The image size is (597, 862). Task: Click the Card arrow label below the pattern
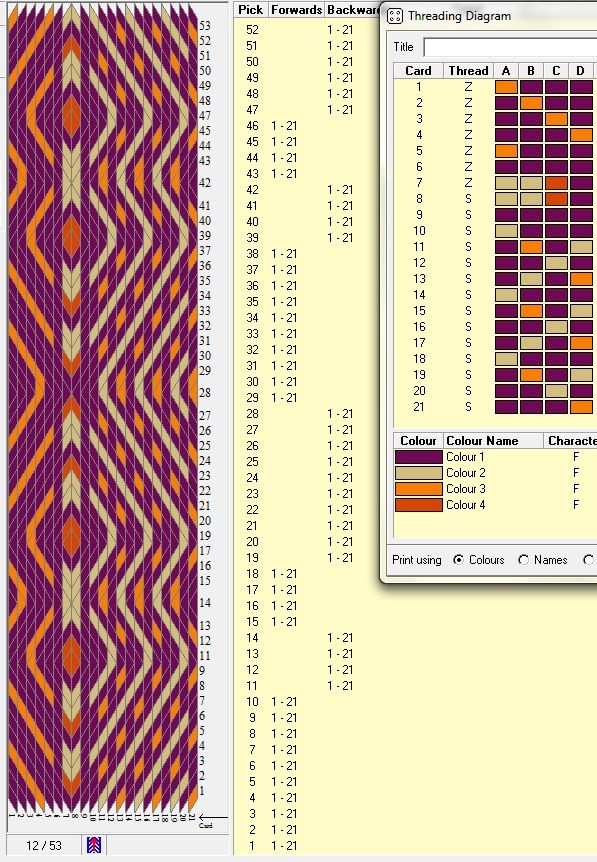(207, 821)
